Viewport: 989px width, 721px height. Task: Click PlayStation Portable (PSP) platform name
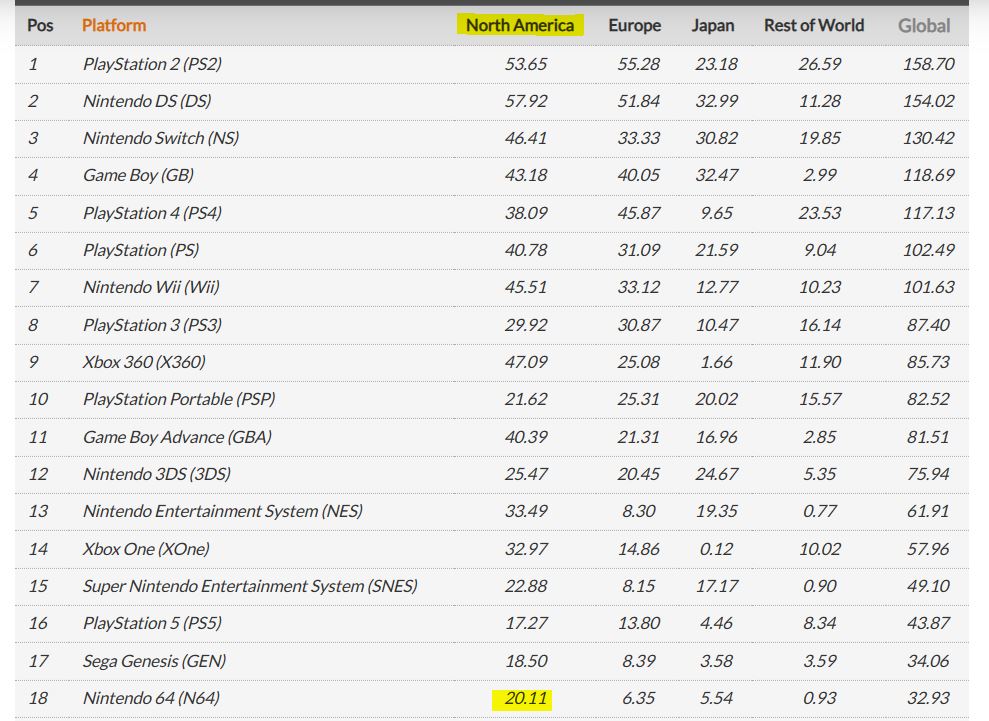pos(179,399)
